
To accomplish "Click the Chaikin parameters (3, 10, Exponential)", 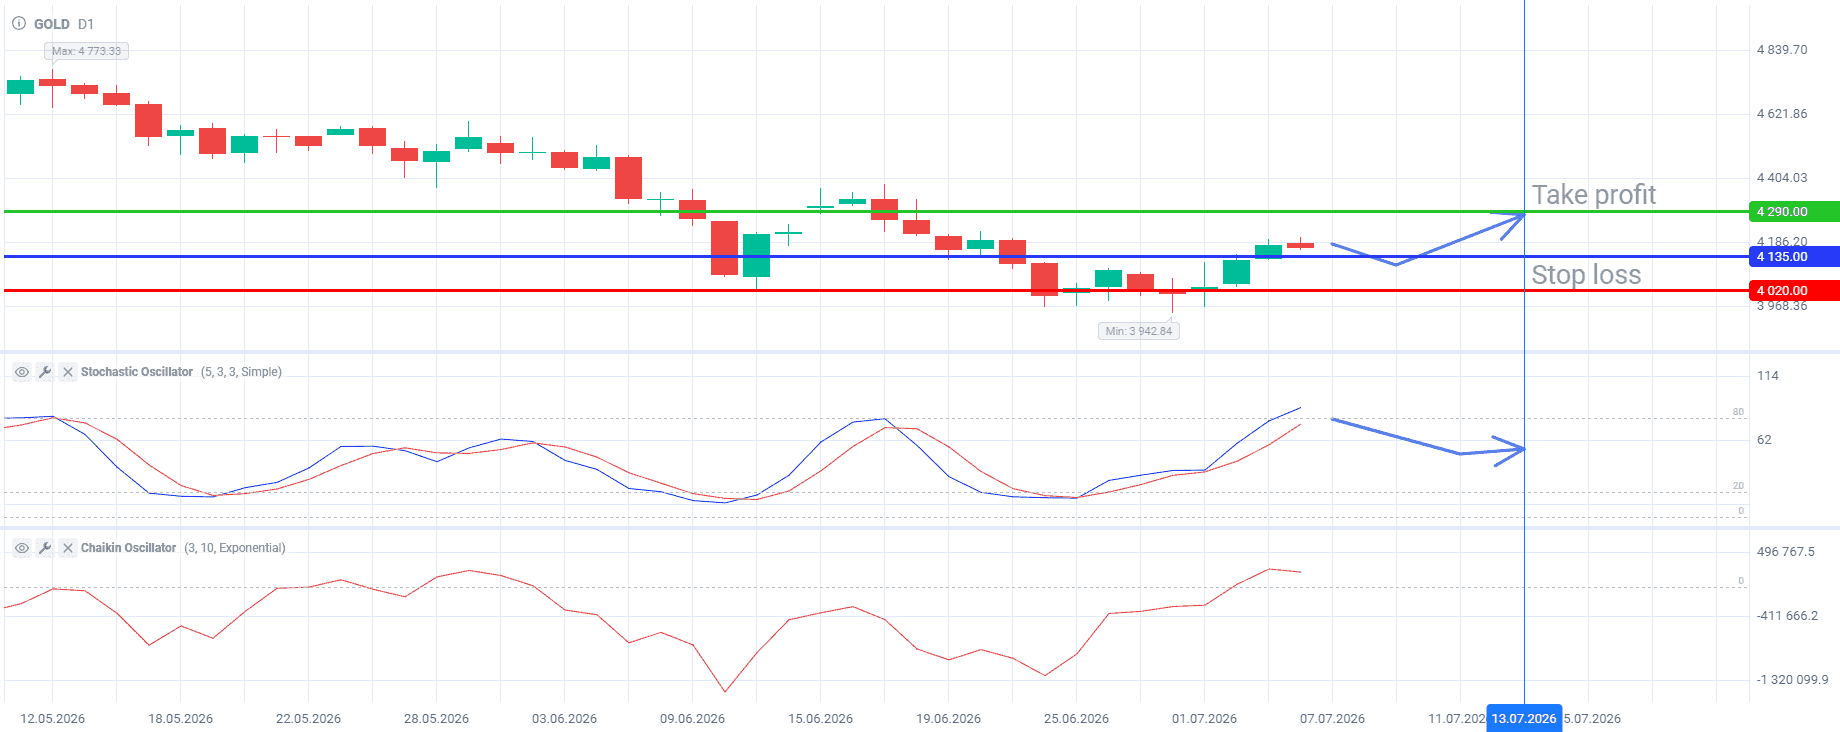I will 235,548.
